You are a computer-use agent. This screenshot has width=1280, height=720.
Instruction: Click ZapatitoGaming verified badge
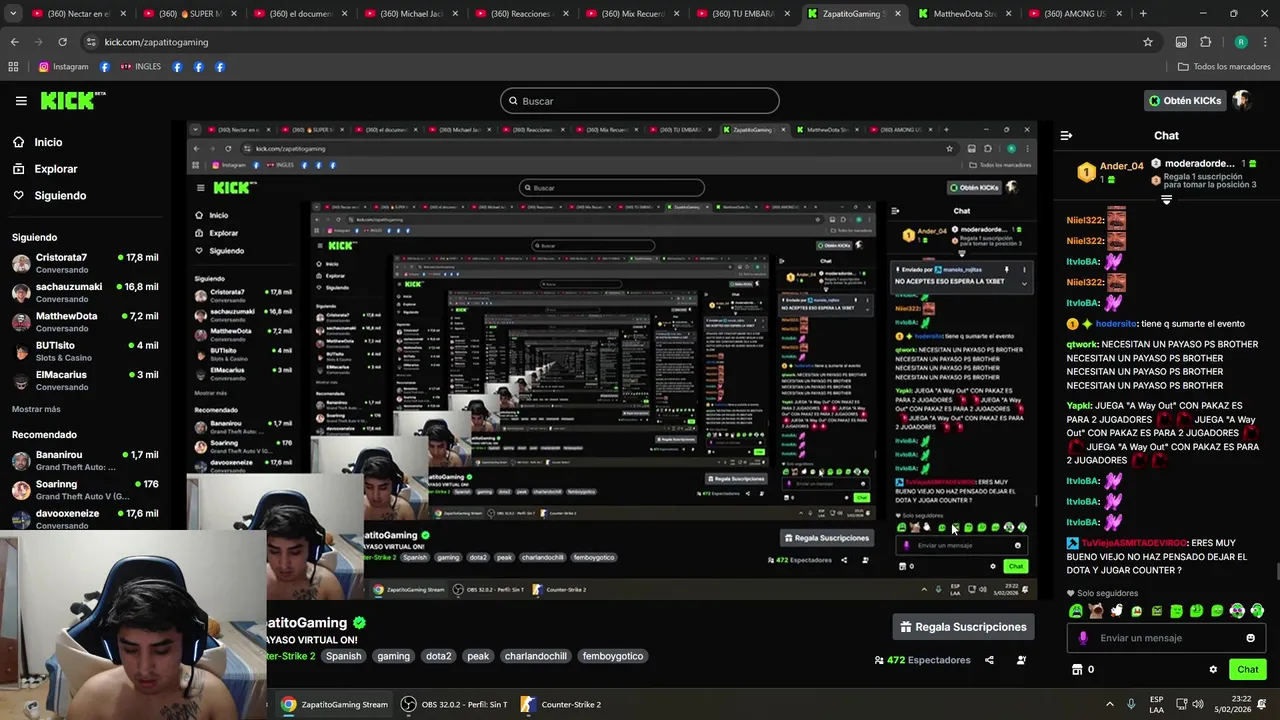click(x=359, y=622)
